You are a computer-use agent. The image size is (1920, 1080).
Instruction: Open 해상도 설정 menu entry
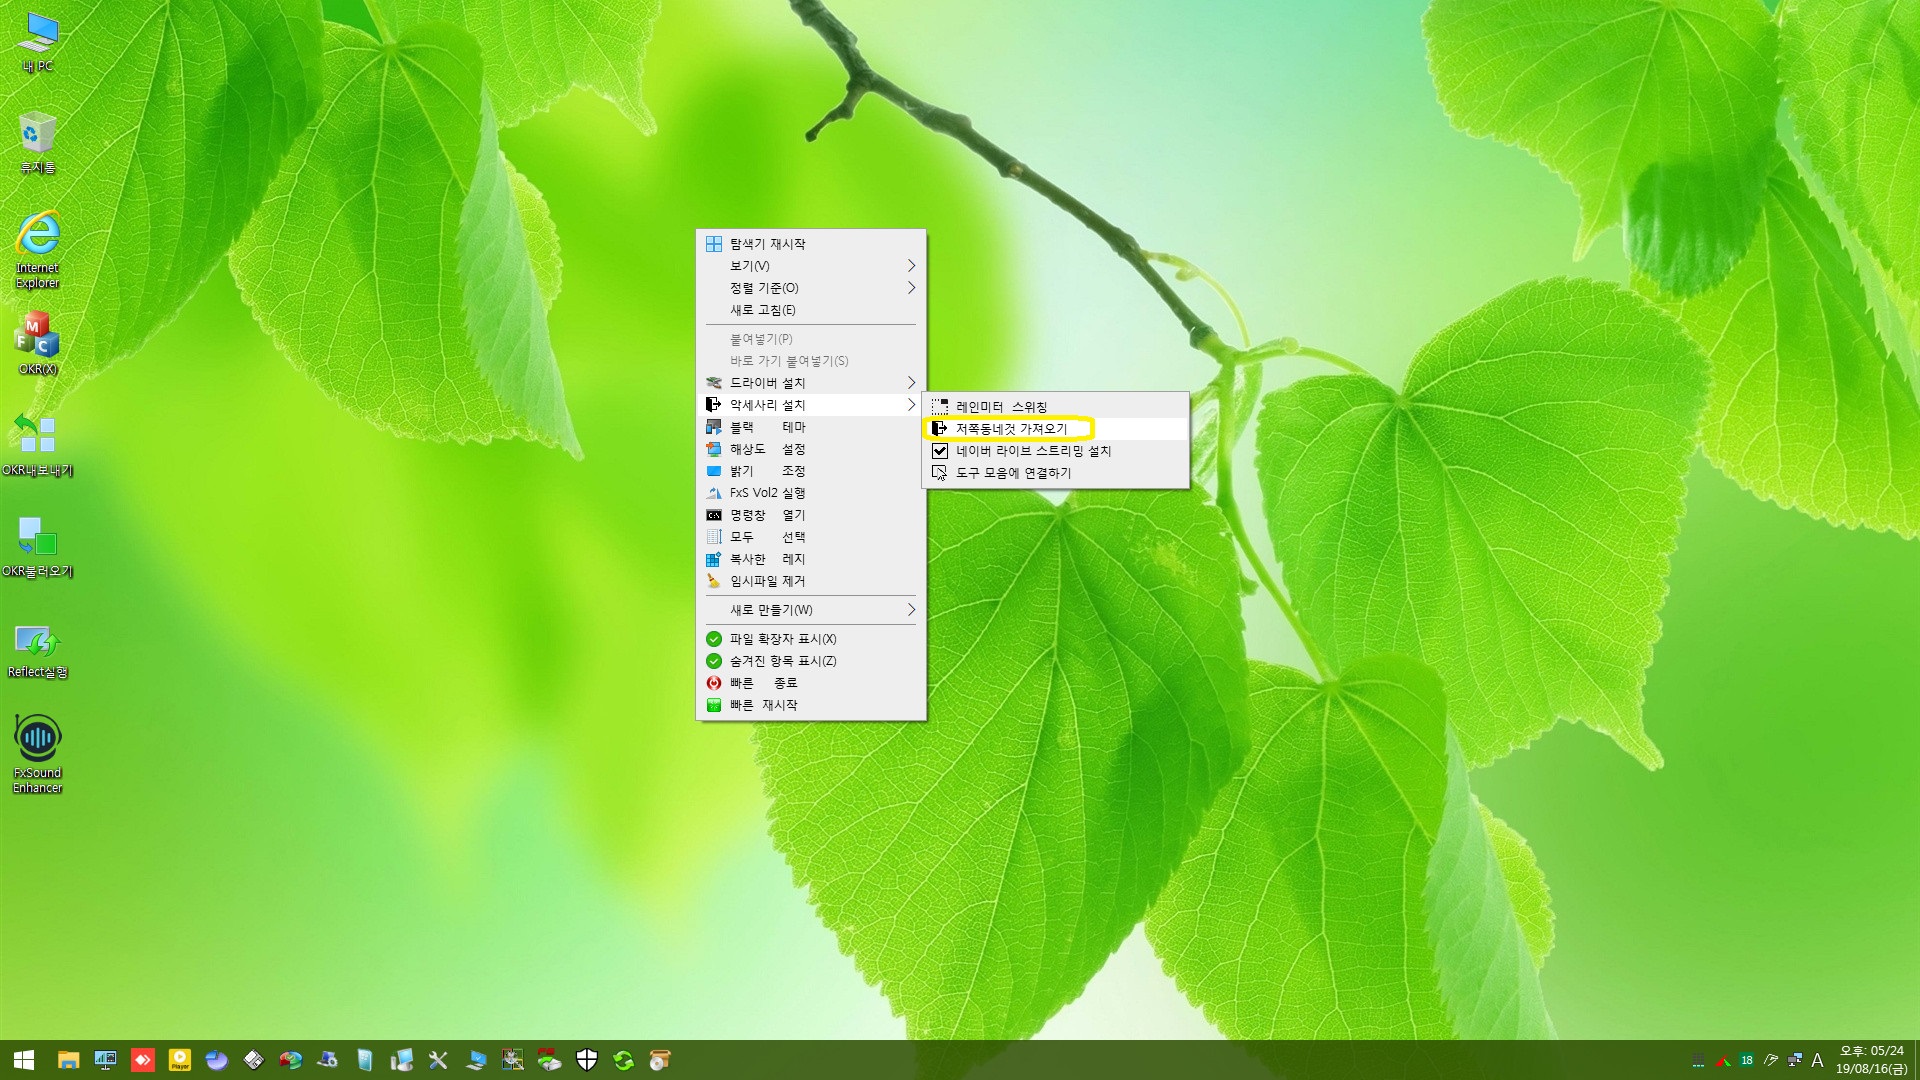811,449
